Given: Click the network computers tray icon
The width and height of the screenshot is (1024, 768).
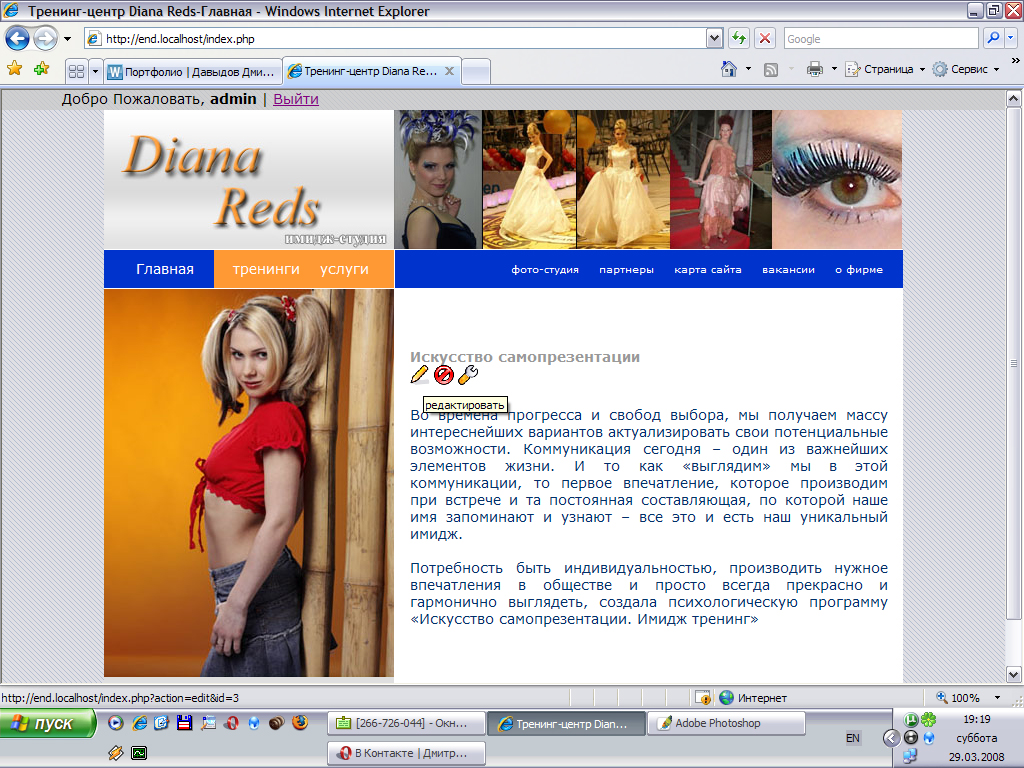Looking at the screenshot, I should click(910, 757).
